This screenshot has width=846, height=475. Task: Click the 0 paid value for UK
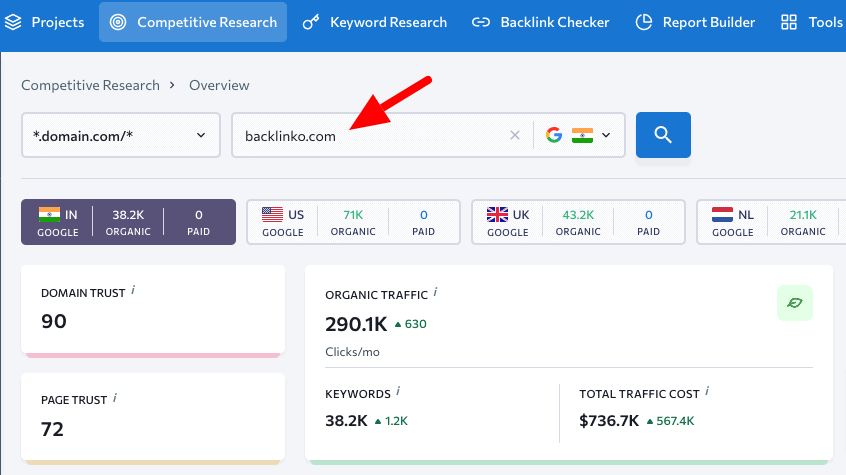coord(649,215)
